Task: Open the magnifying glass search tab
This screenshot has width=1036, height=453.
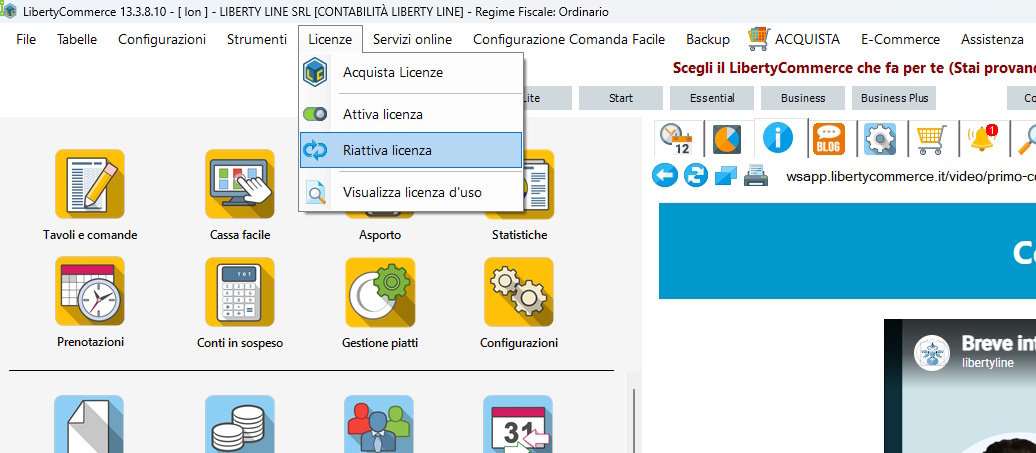Action: click(x=1026, y=139)
